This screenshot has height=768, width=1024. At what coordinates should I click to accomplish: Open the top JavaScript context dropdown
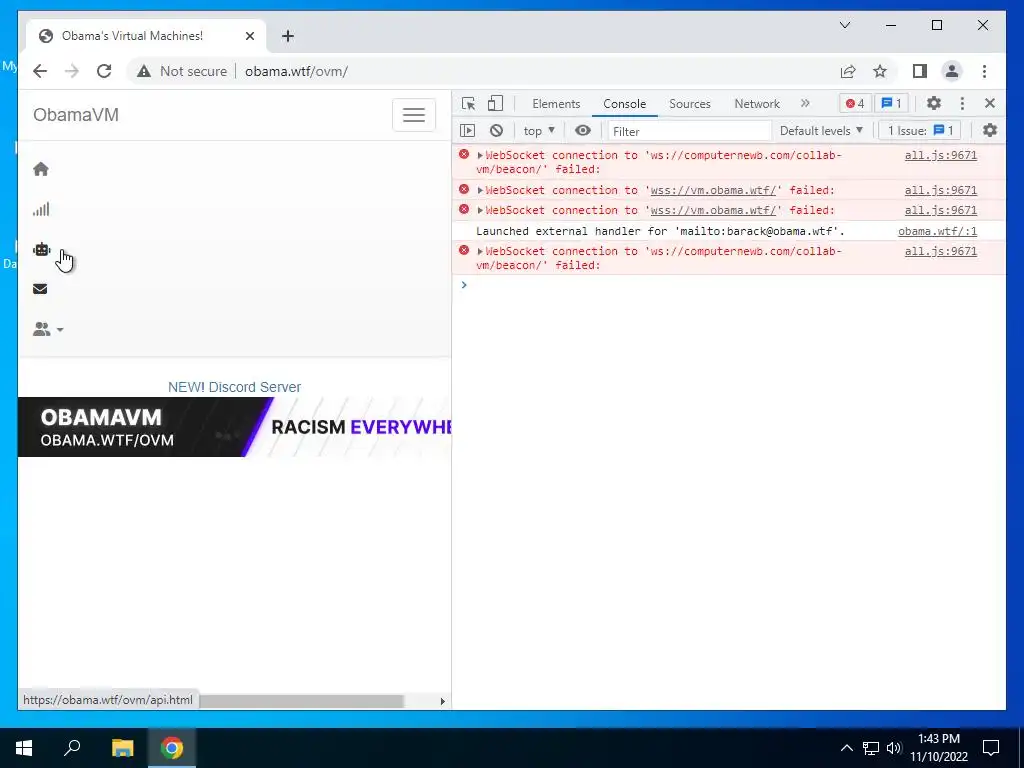(539, 131)
